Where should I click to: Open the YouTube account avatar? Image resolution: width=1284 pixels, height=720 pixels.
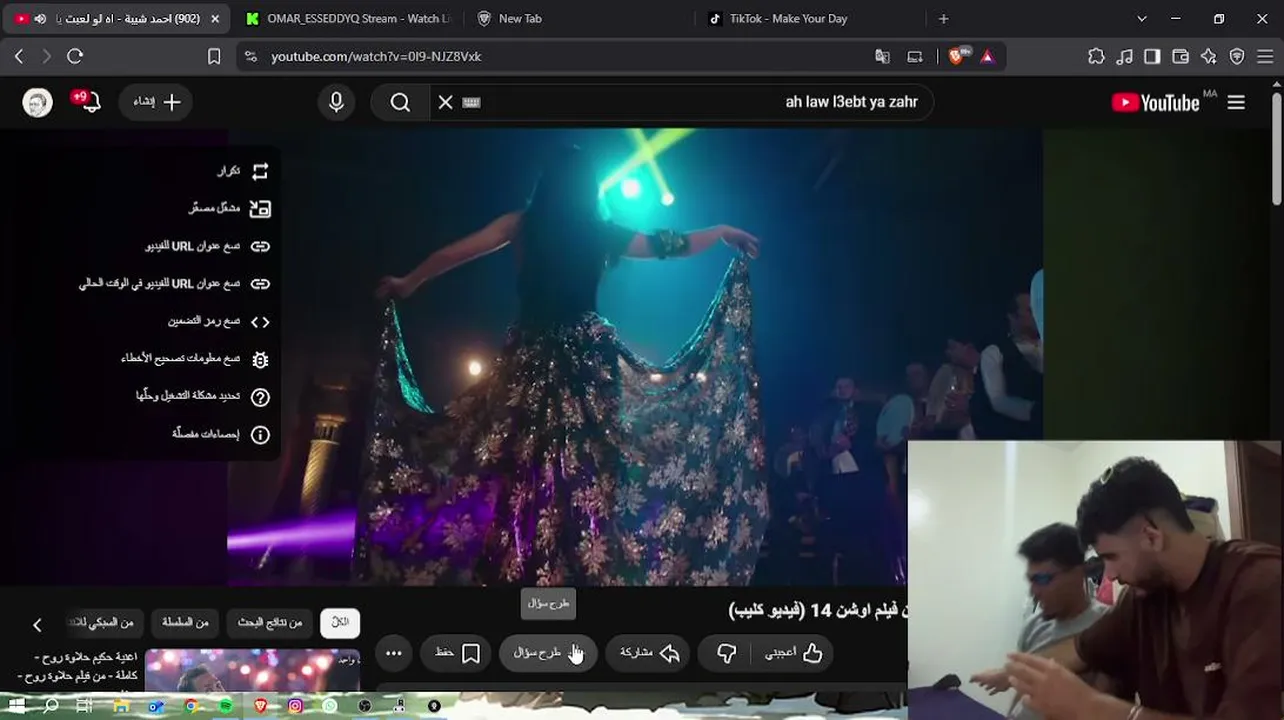click(x=38, y=102)
